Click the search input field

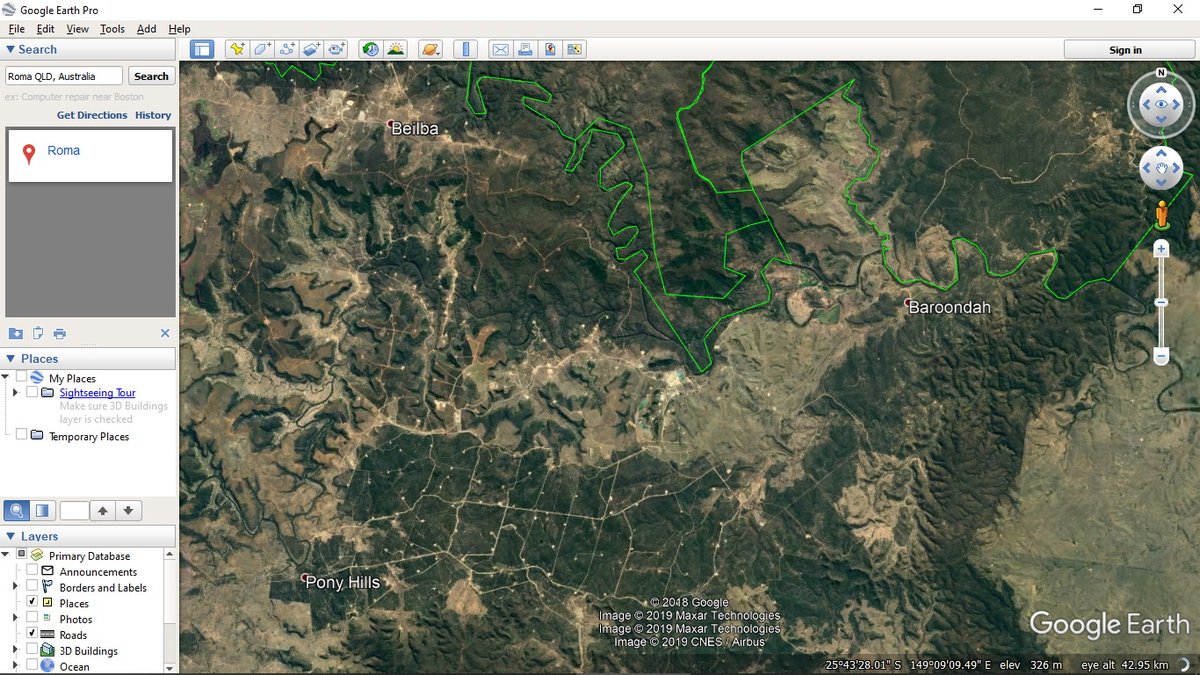coord(64,76)
